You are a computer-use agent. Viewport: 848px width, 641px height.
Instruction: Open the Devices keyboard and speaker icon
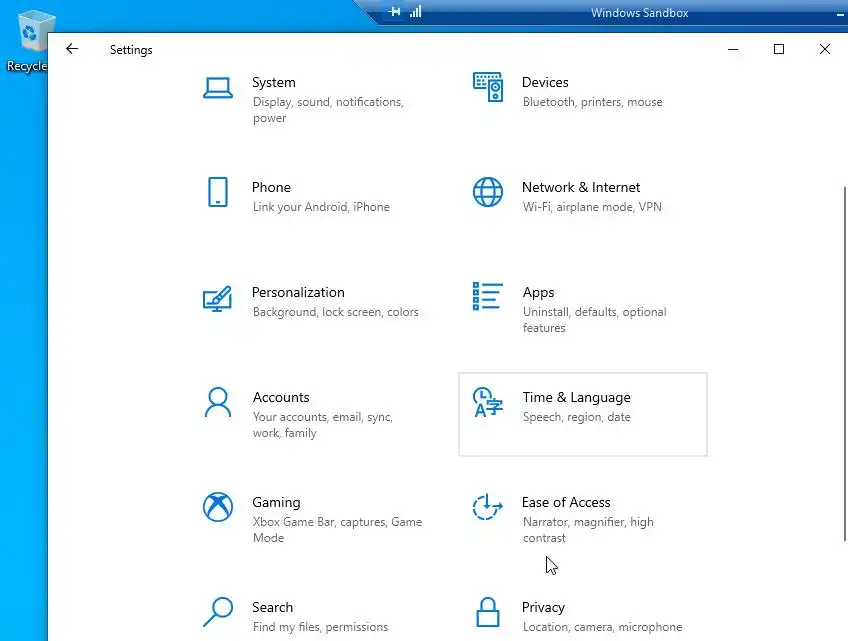[488, 87]
